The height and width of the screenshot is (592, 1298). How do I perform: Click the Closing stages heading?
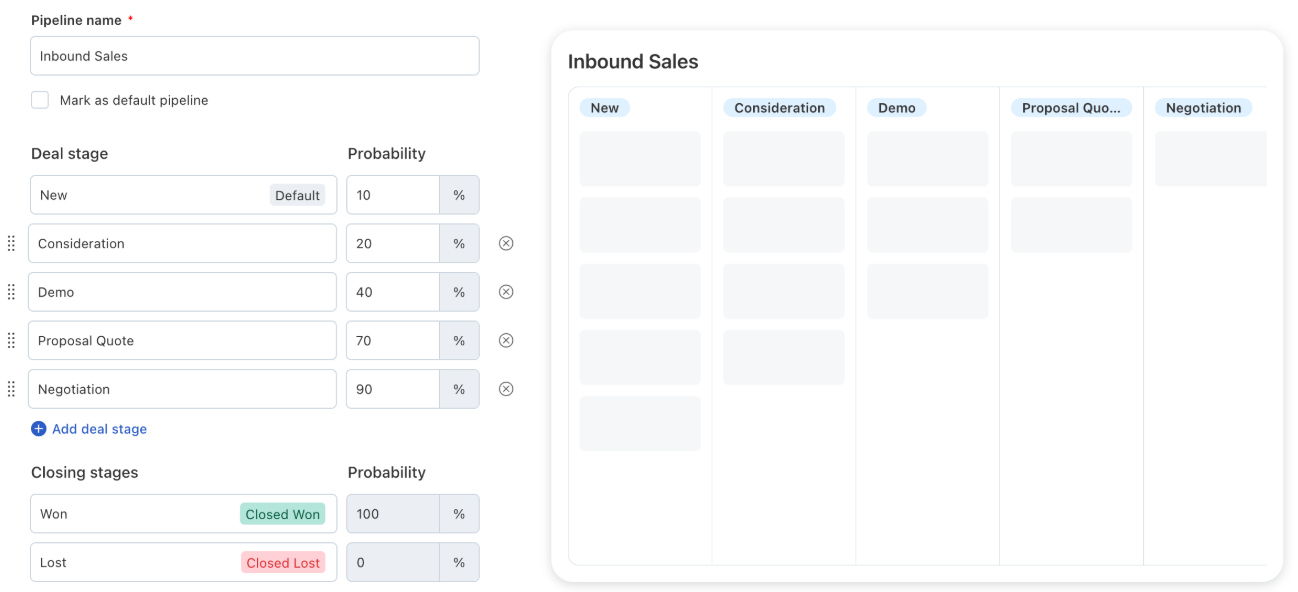(x=85, y=473)
